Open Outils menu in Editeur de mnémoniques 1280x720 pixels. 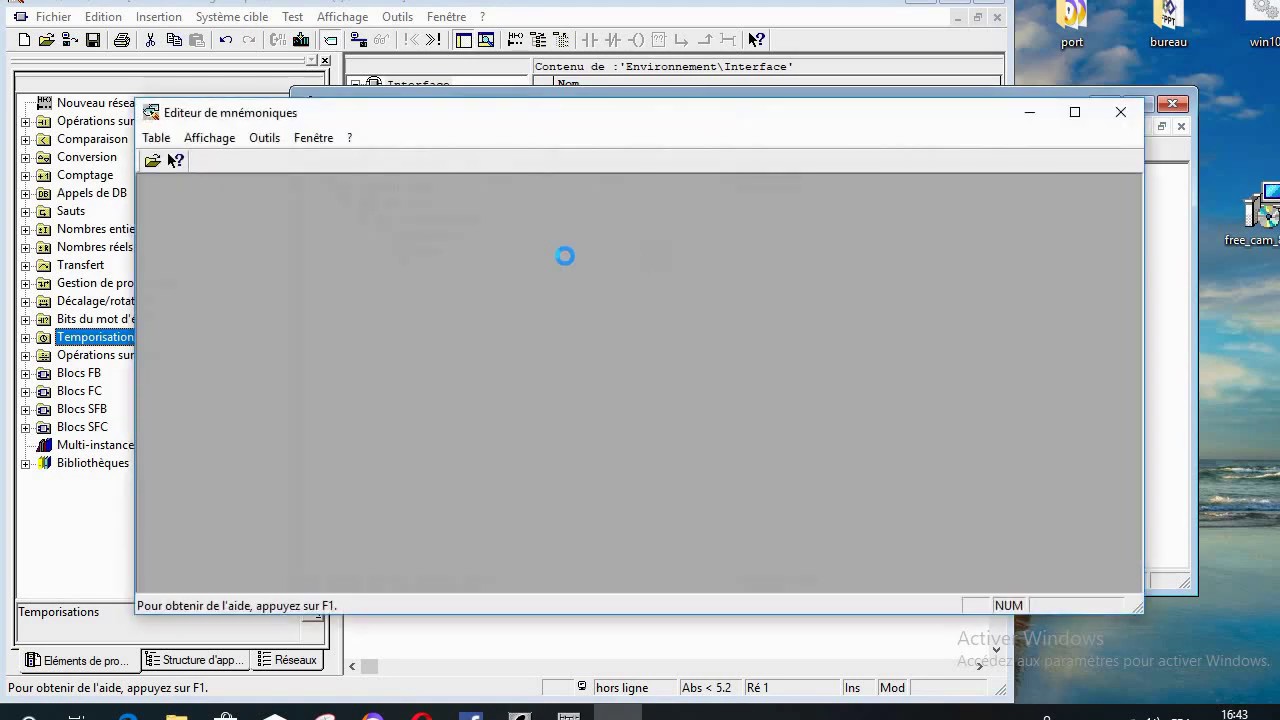[264, 138]
